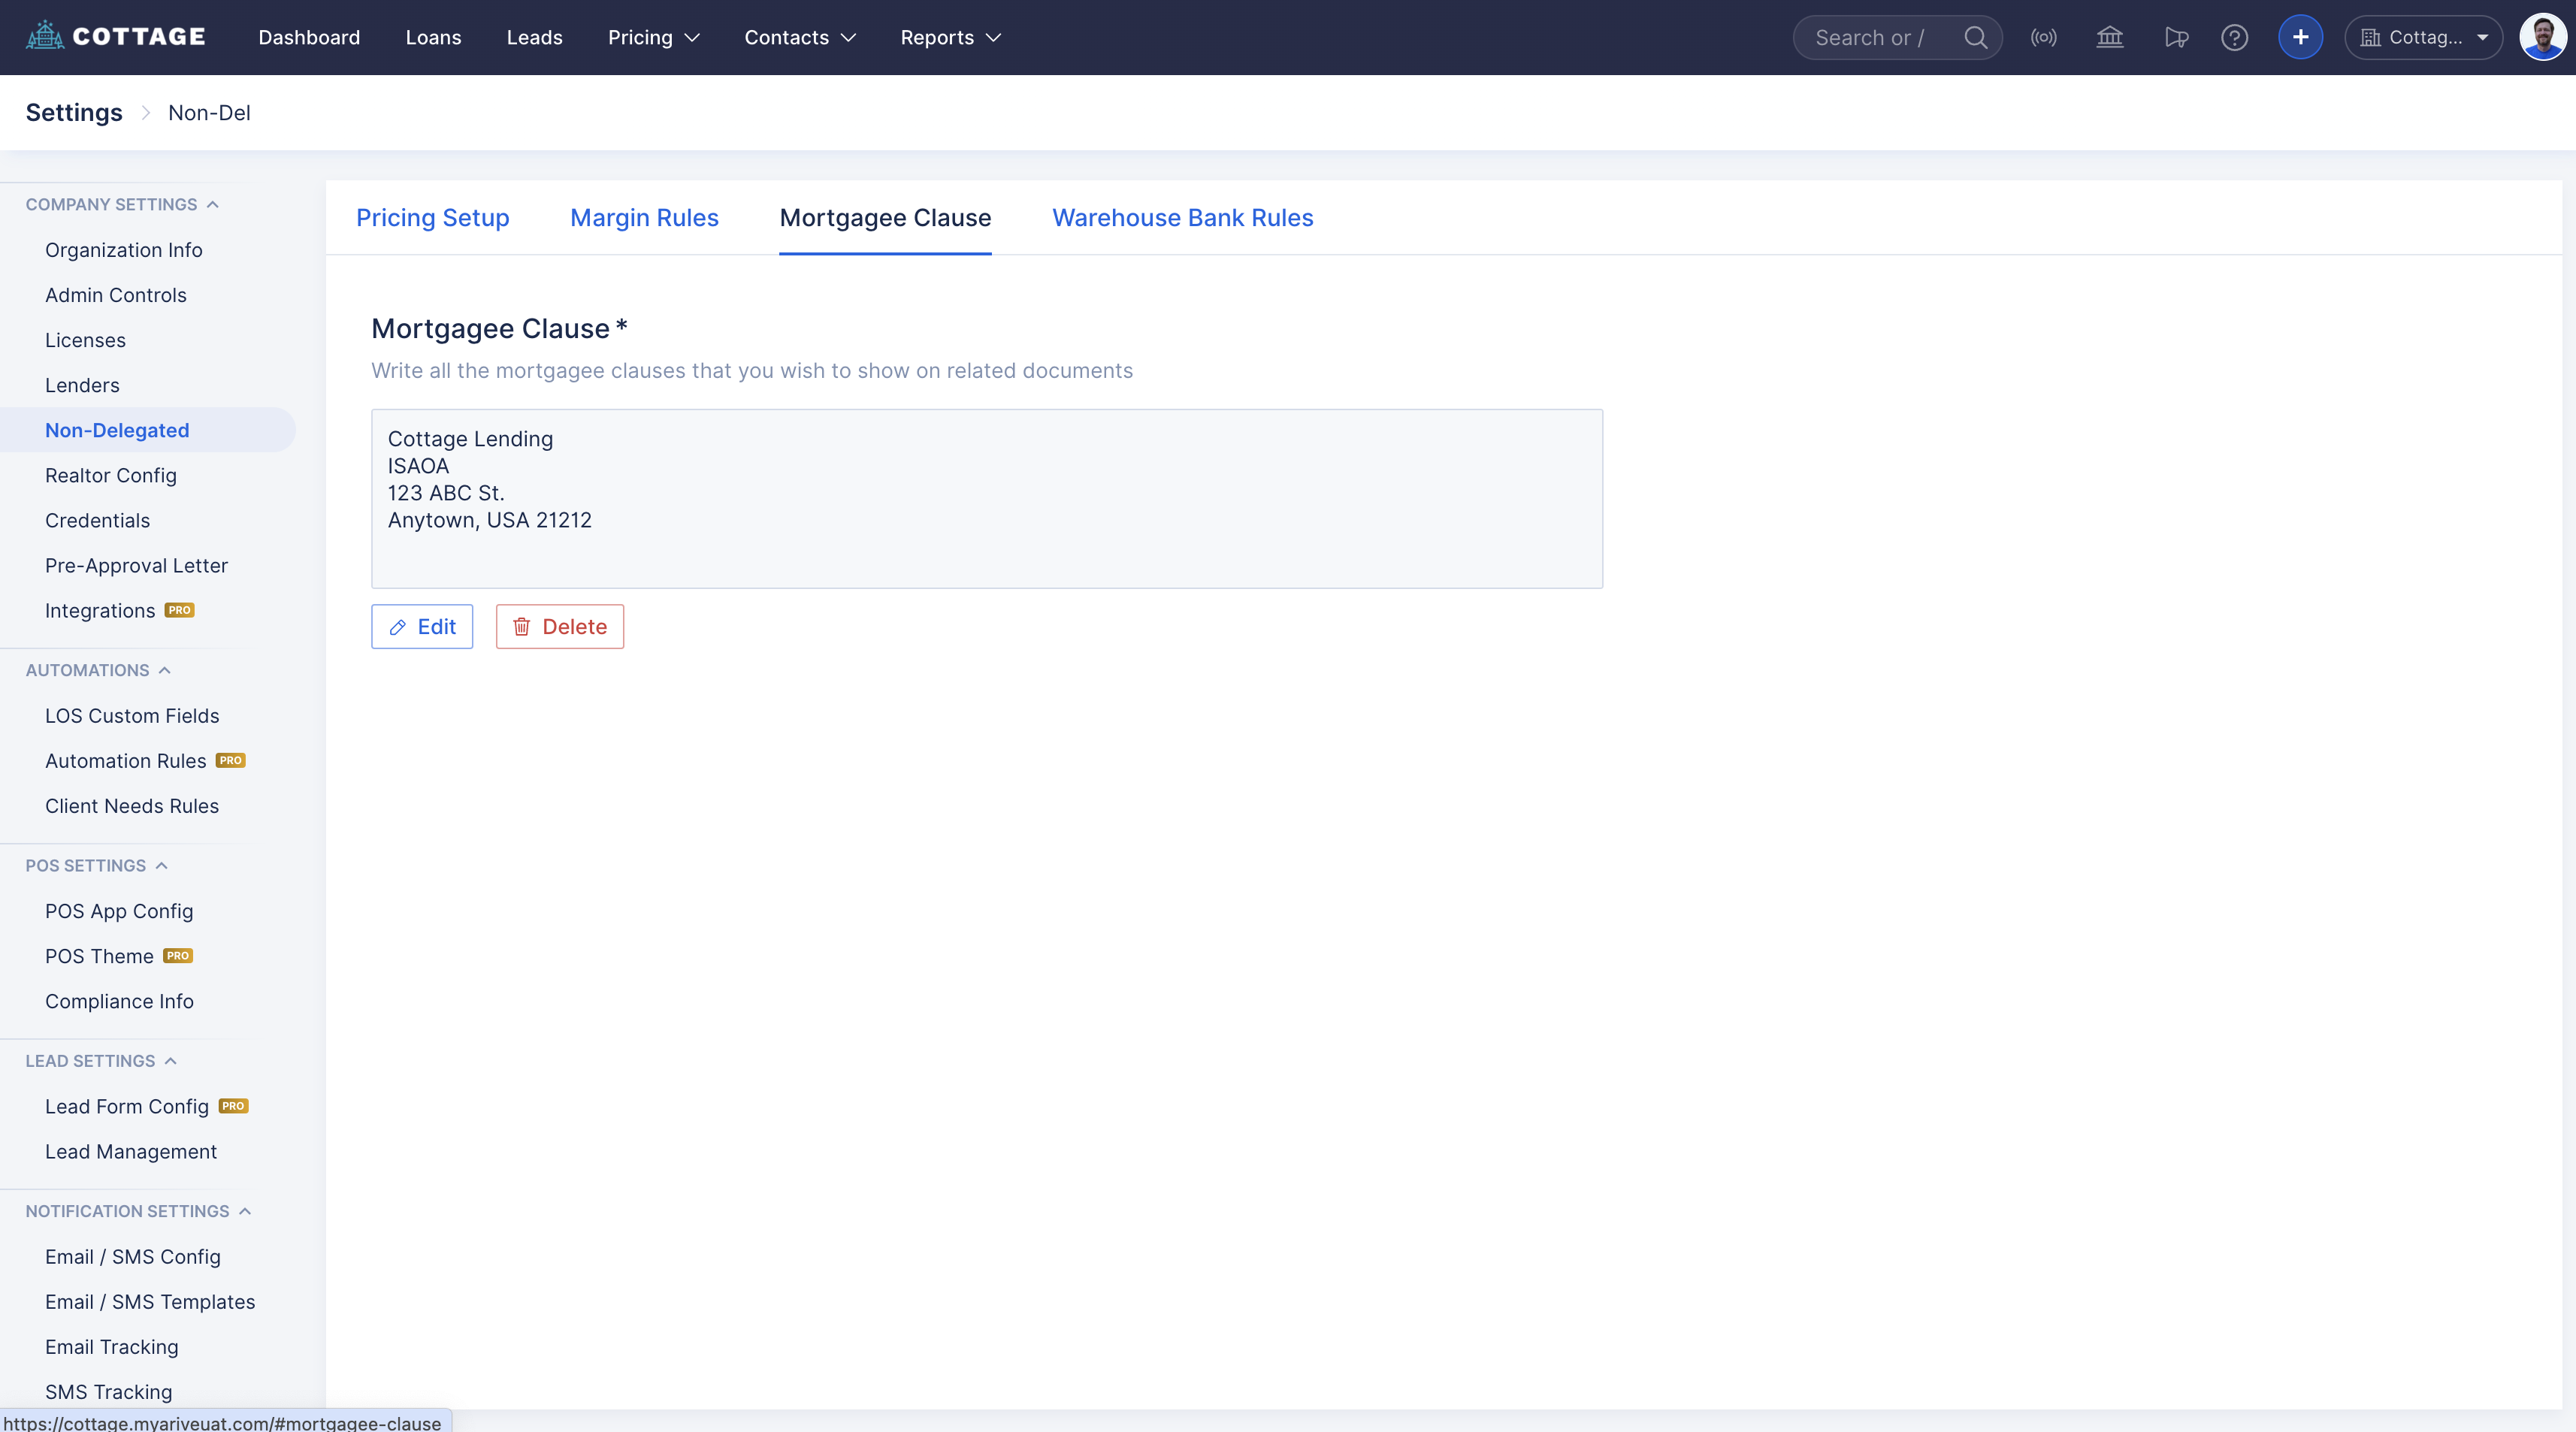Click the Edit mortgagee clause button

pyautogui.click(x=422, y=626)
